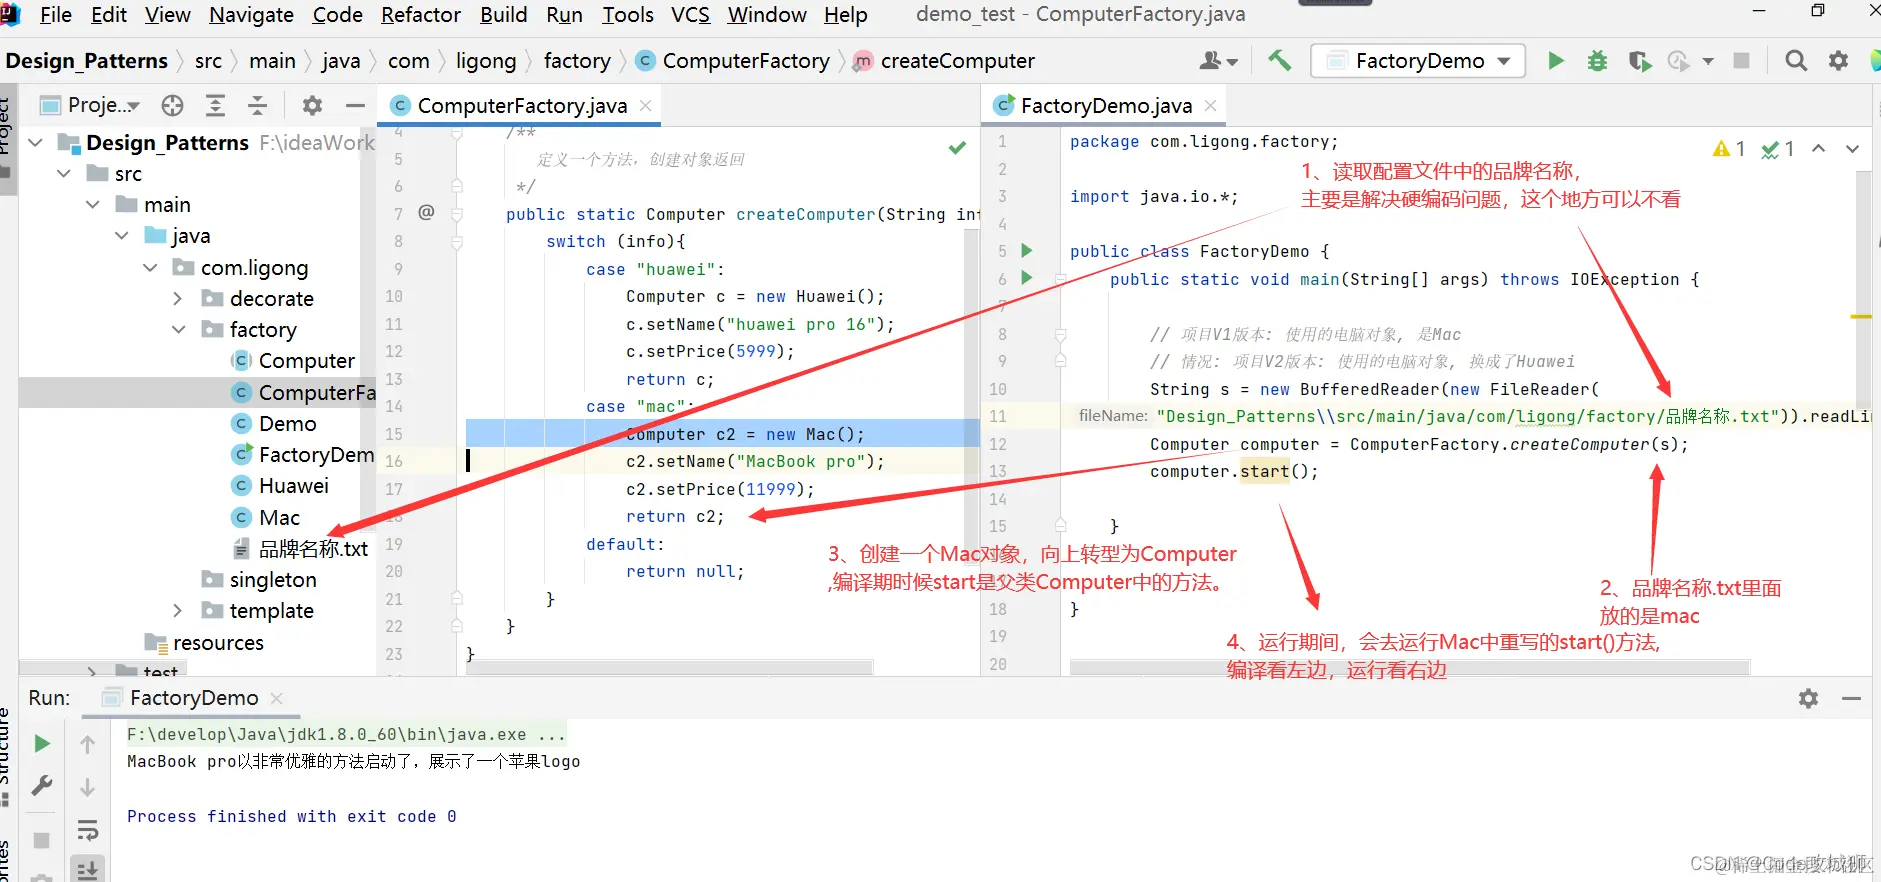The width and height of the screenshot is (1881, 882).
Task: Collapse all in Project panel
Action: pos(257,105)
